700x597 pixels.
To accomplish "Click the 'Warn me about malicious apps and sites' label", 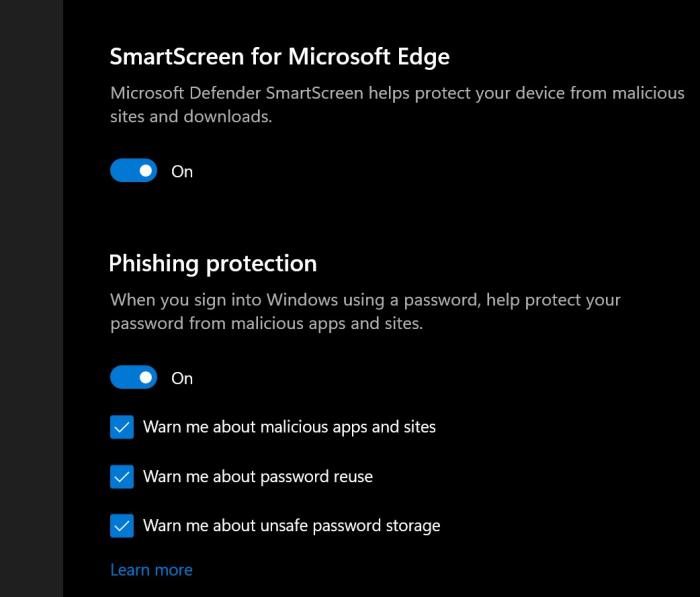I will coord(289,427).
